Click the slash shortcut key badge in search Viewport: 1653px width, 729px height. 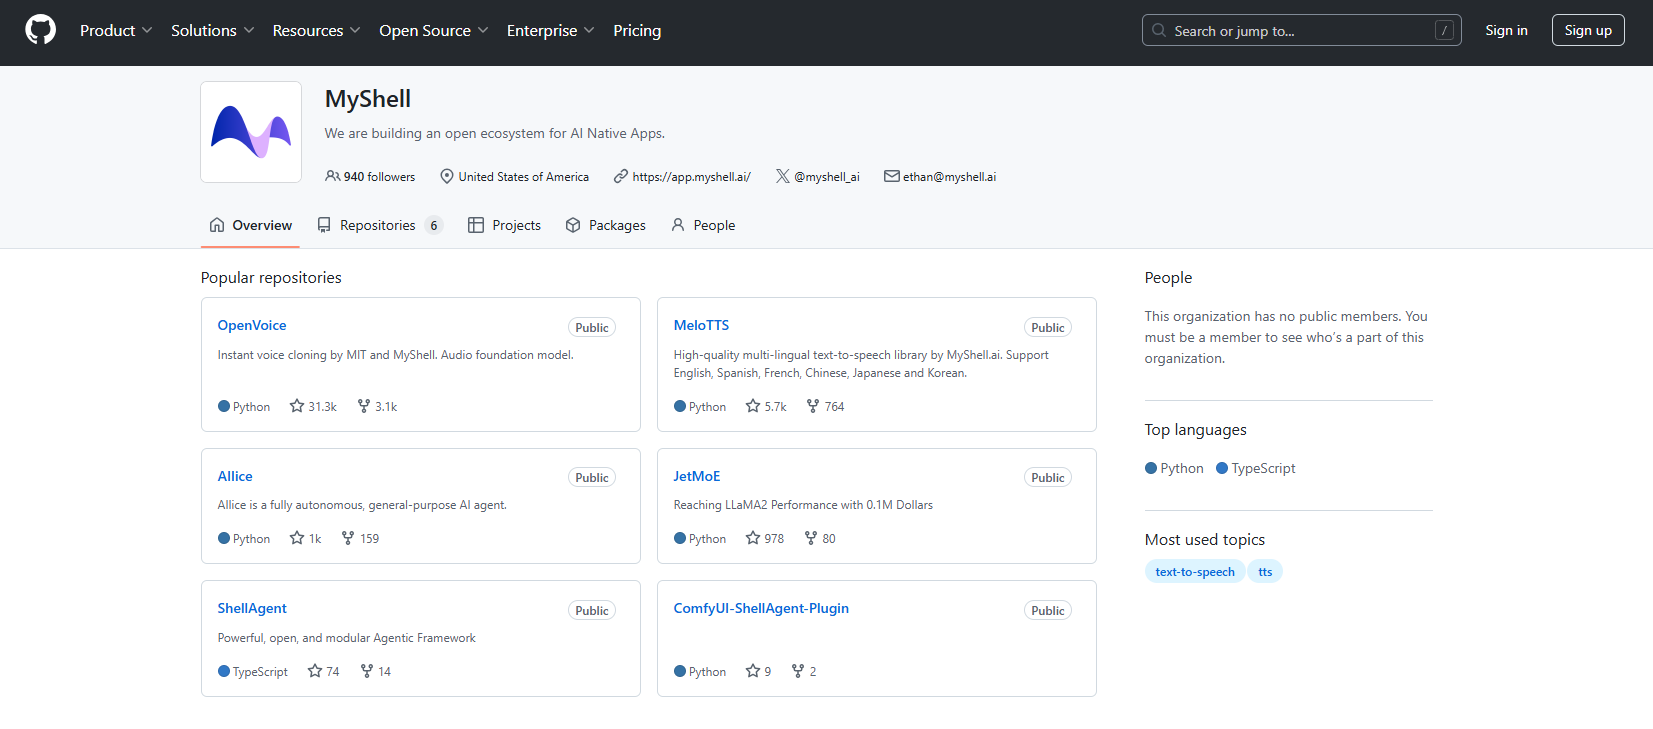[1444, 30]
